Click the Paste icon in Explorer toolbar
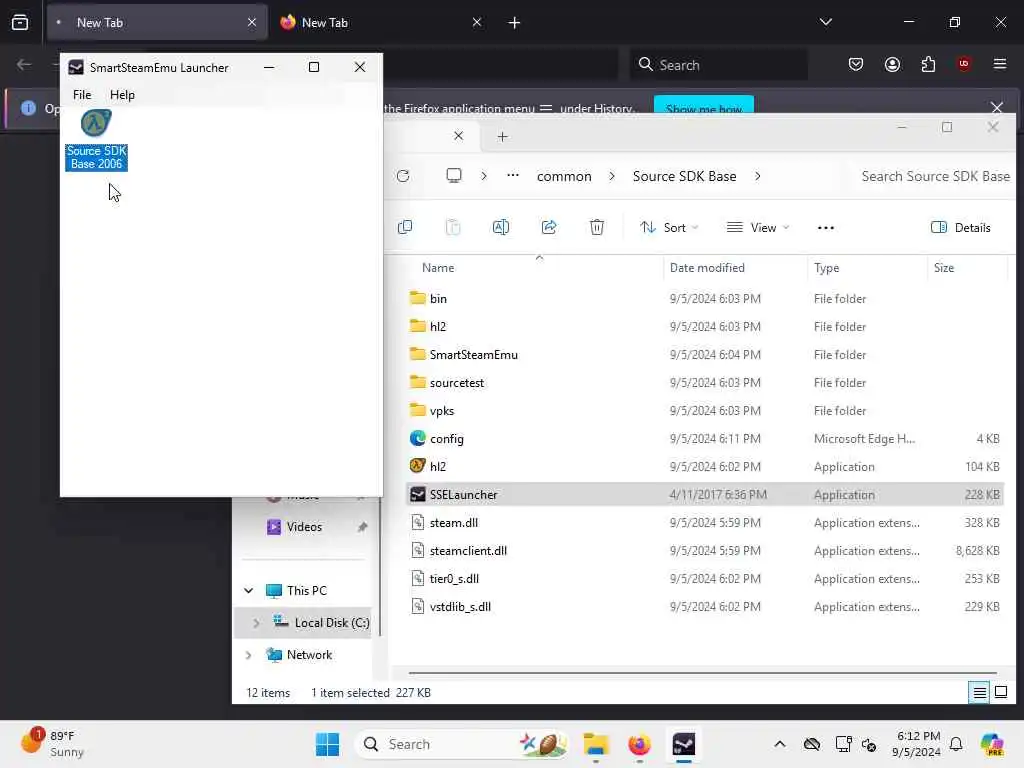1024x768 pixels. (x=453, y=227)
